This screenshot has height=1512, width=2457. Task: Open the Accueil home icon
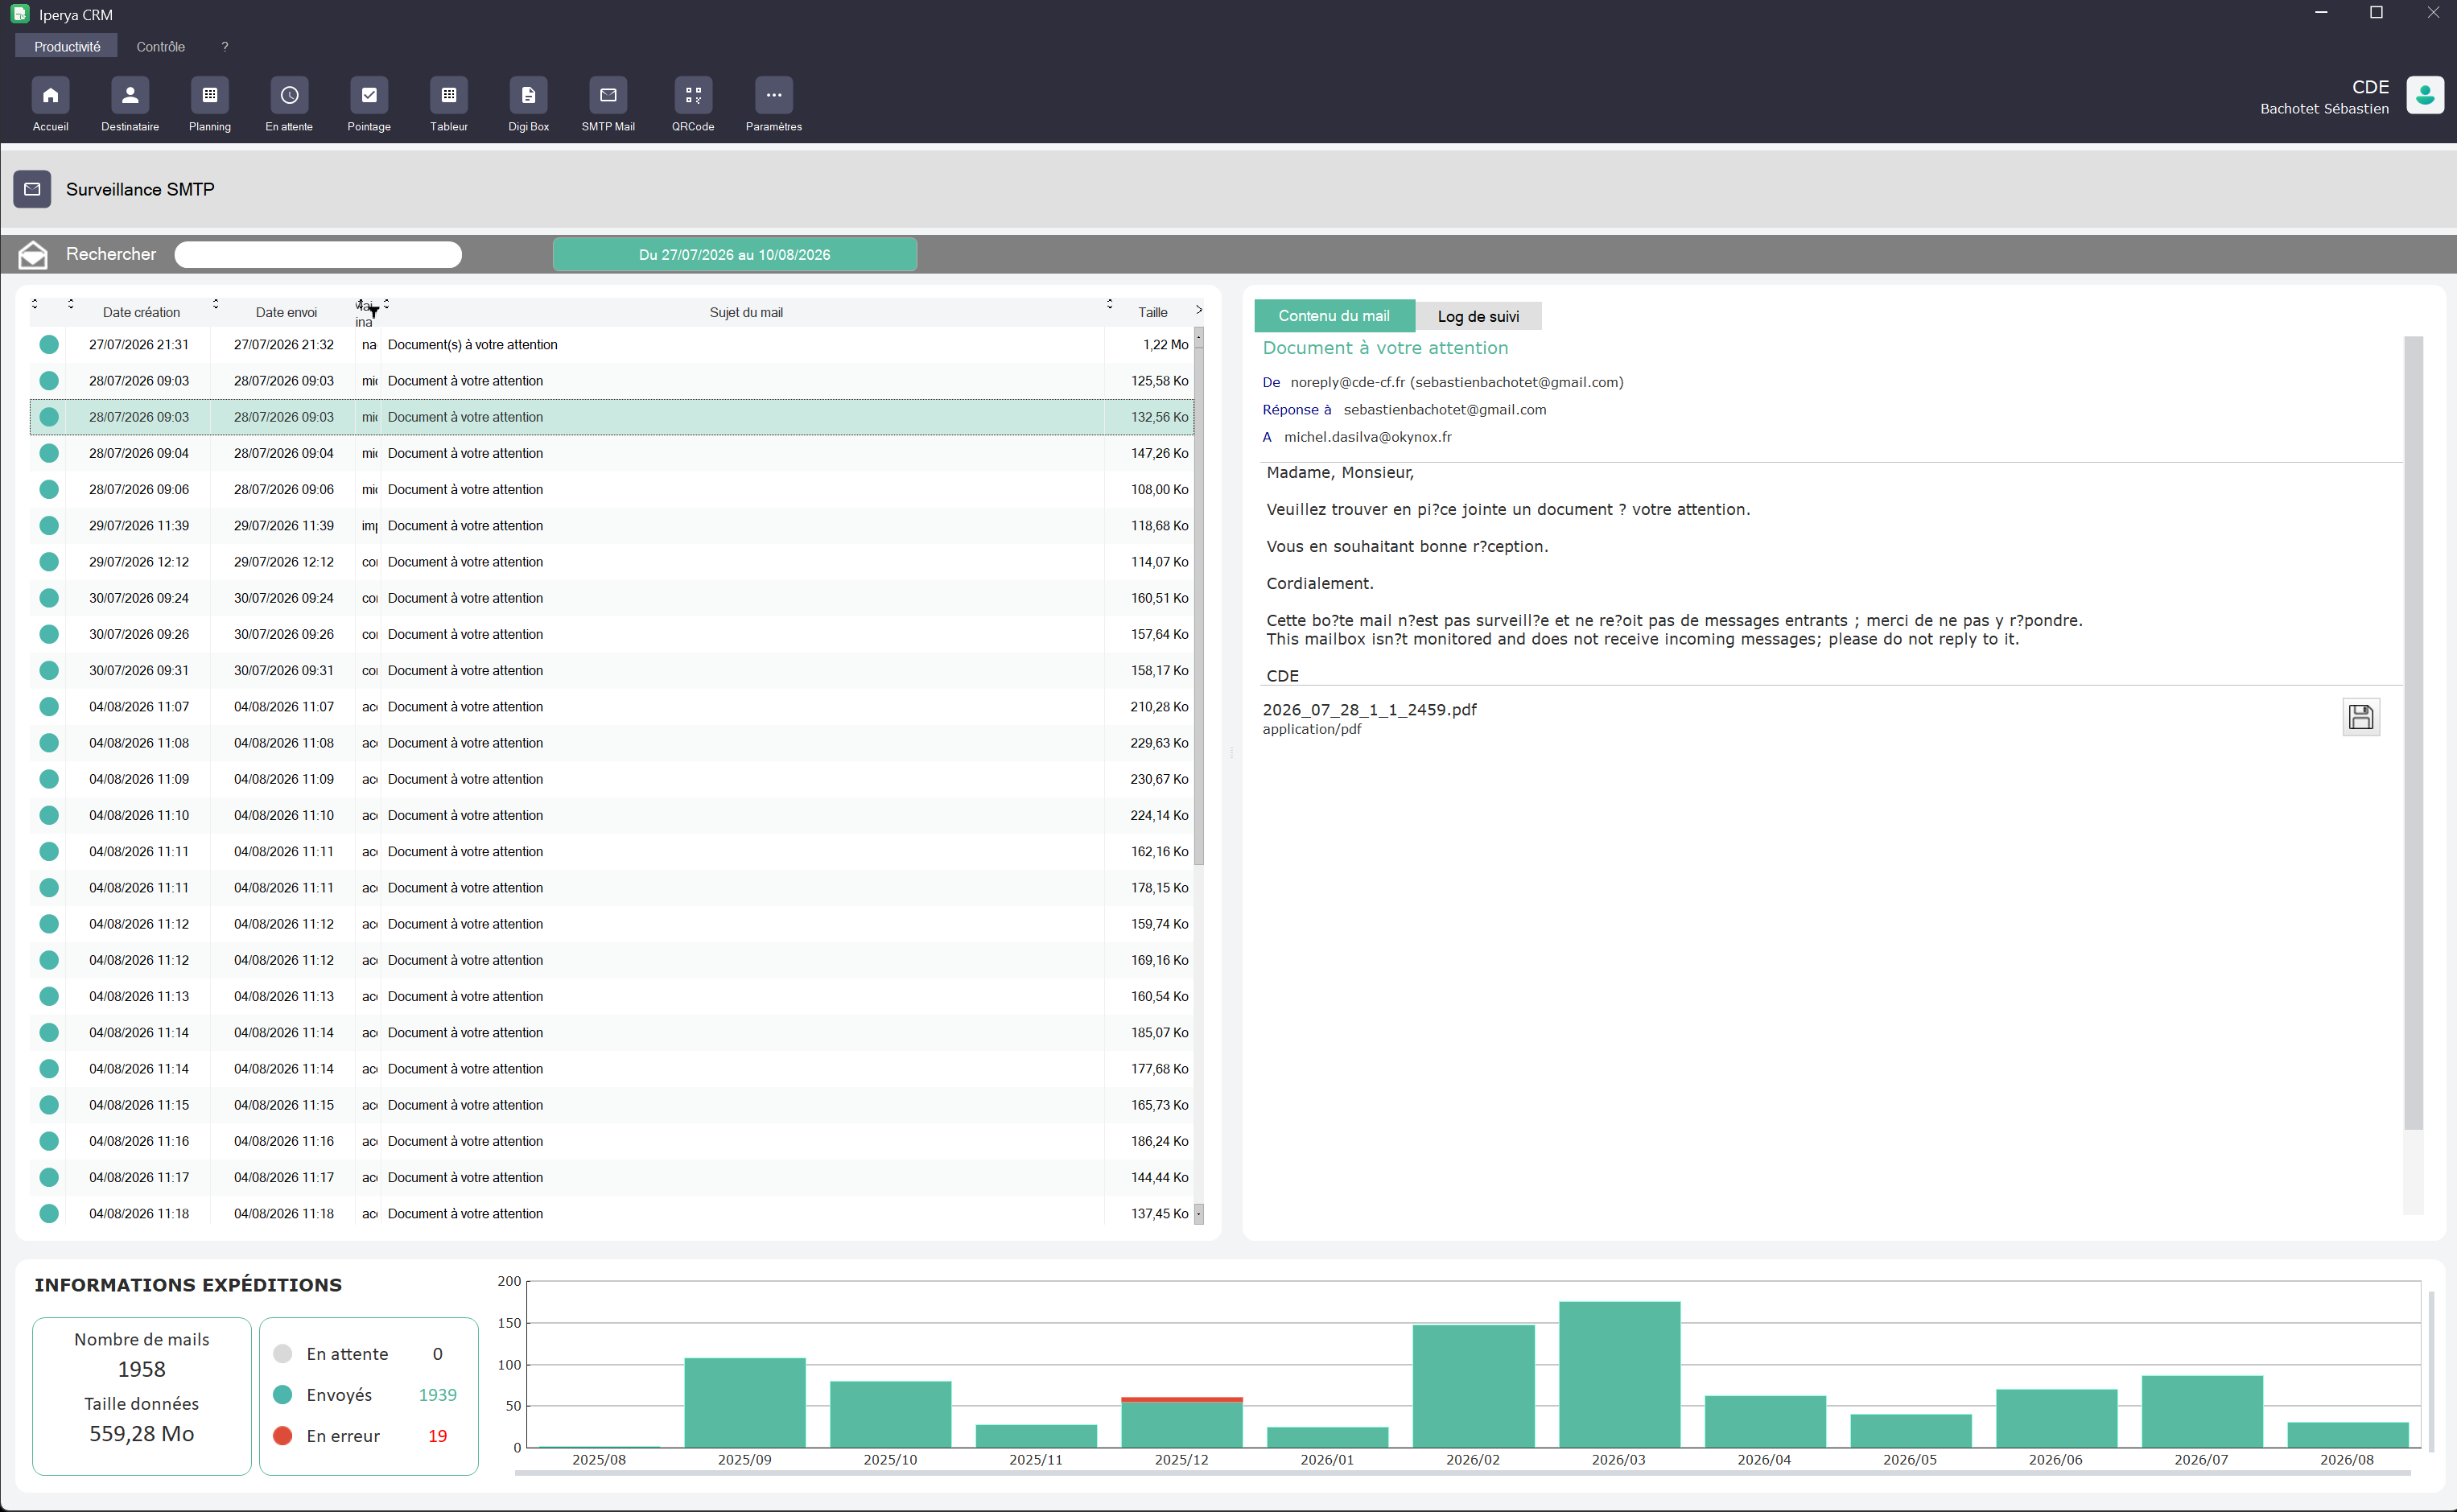(x=50, y=95)
